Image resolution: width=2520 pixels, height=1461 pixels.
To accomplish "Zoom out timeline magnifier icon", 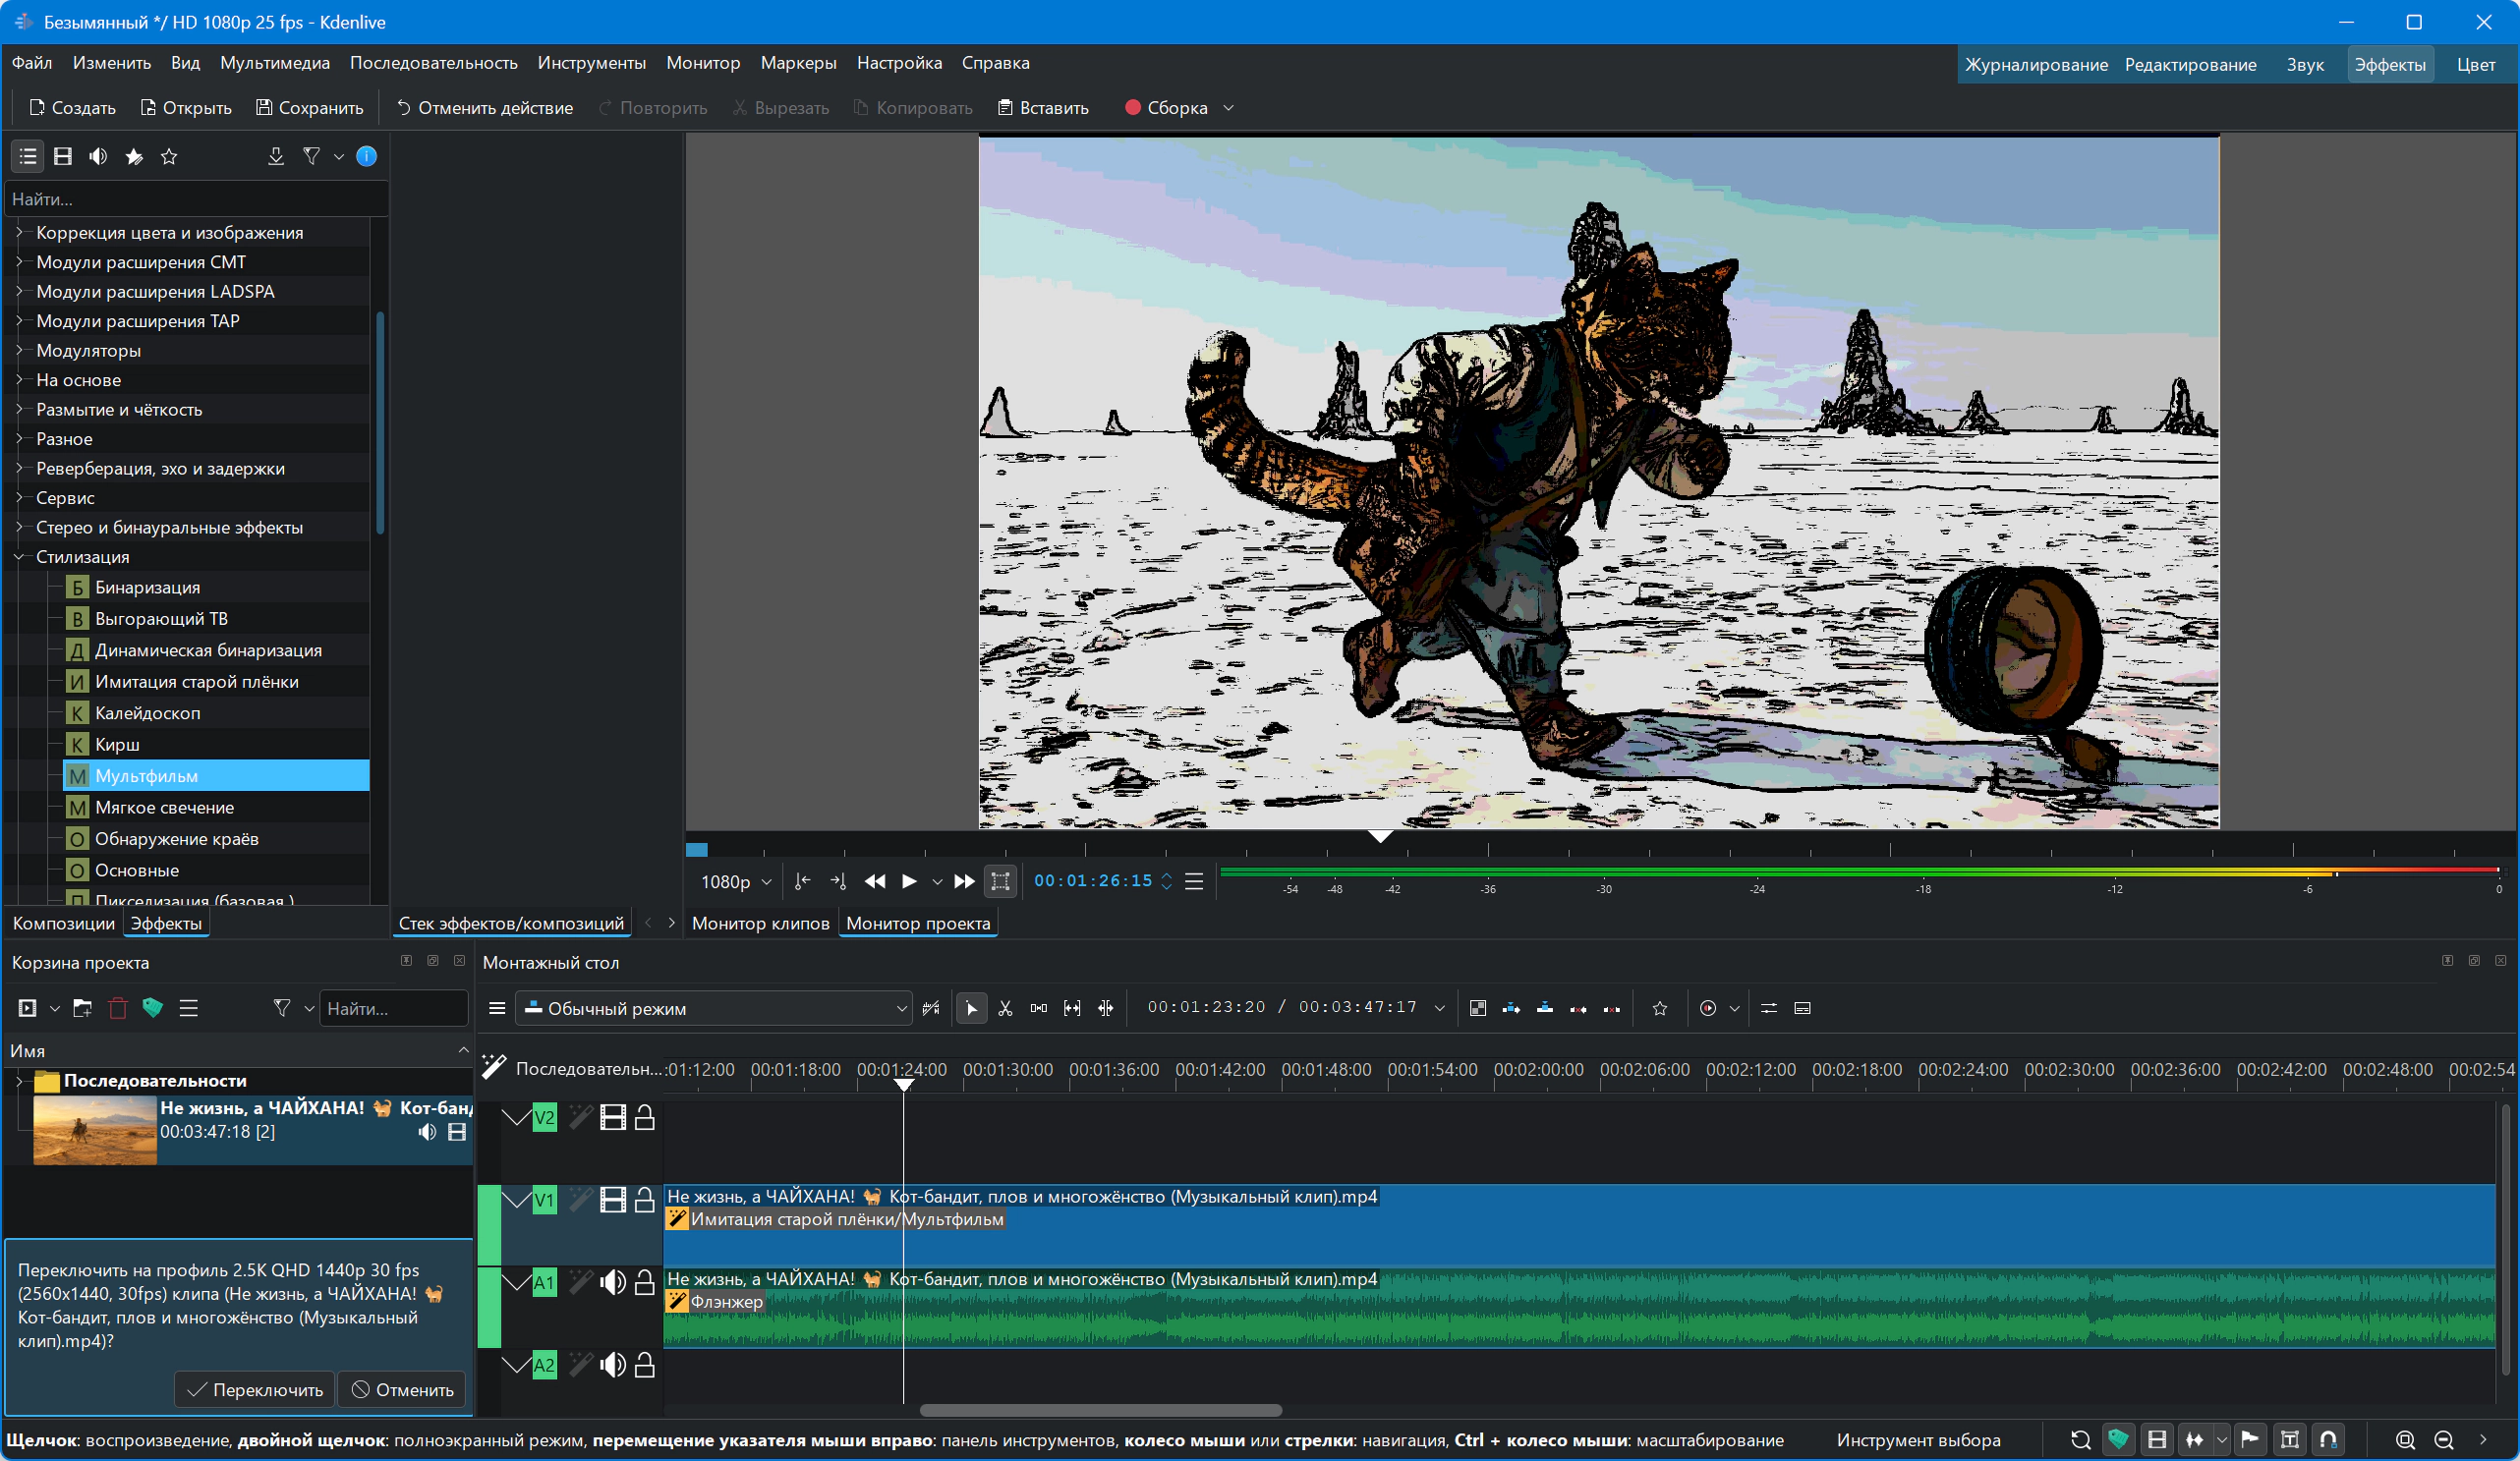I will (2443, 1440).
